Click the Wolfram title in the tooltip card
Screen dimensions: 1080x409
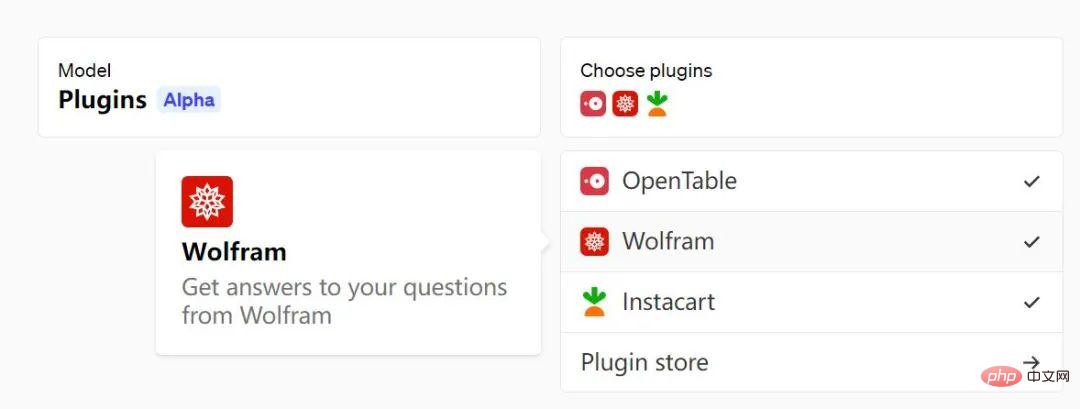234,252
